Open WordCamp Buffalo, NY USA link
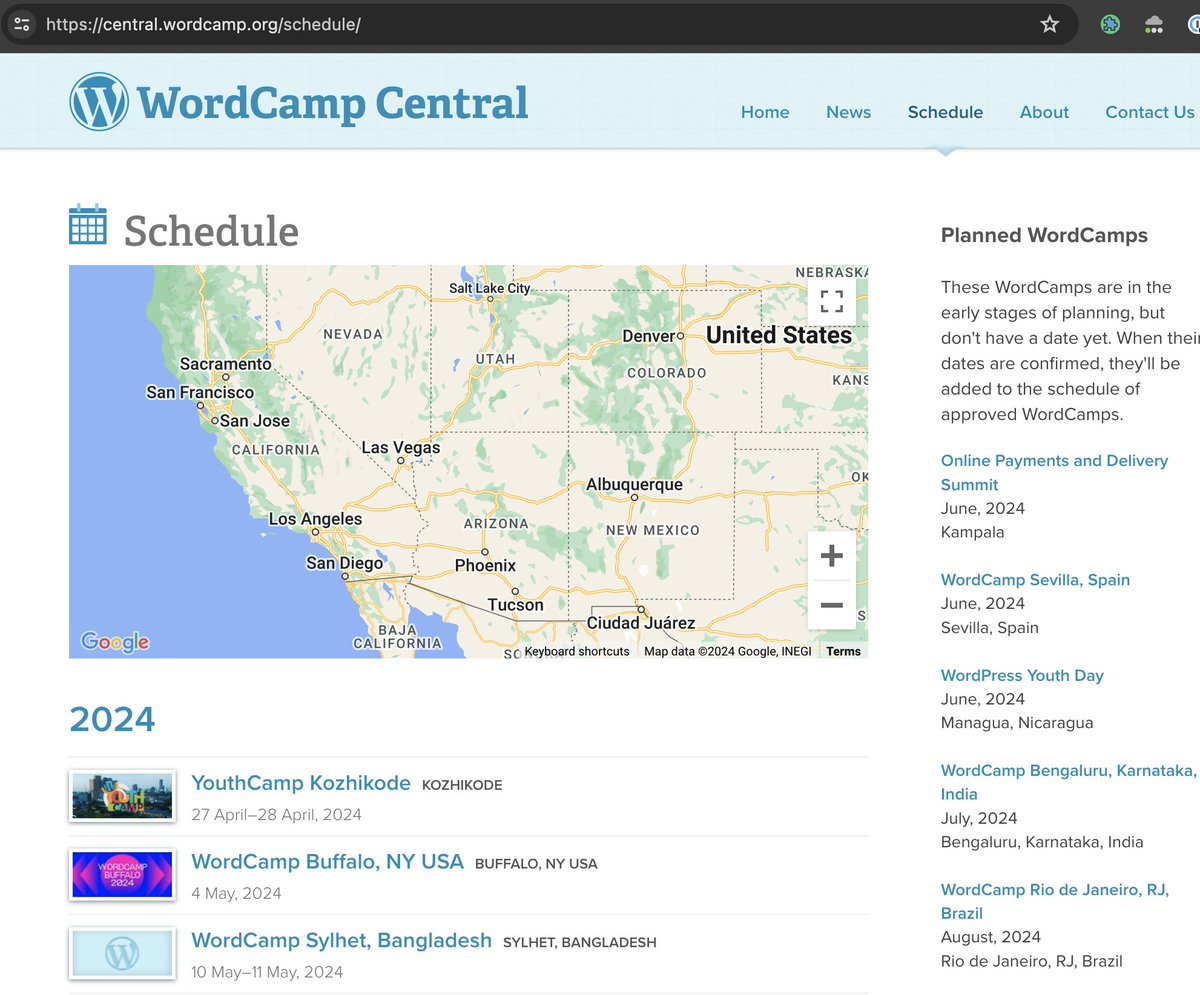The image size is (1200, 995). pos(328,861)
